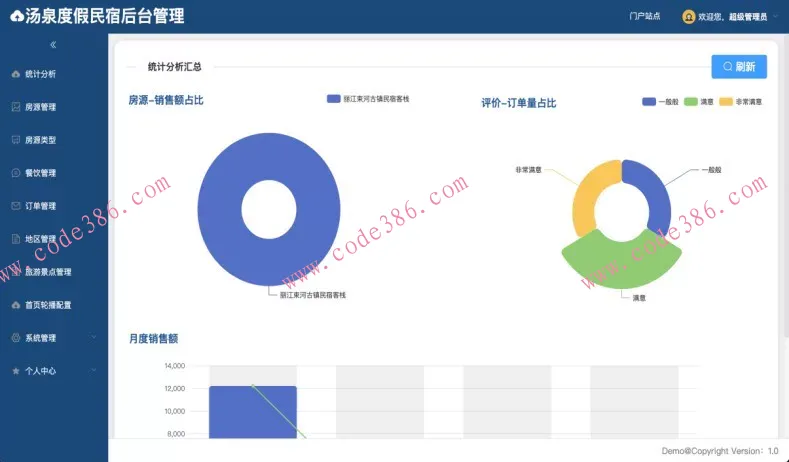
Task: Click the 10,000 axis label
Action: coord(175,411)
